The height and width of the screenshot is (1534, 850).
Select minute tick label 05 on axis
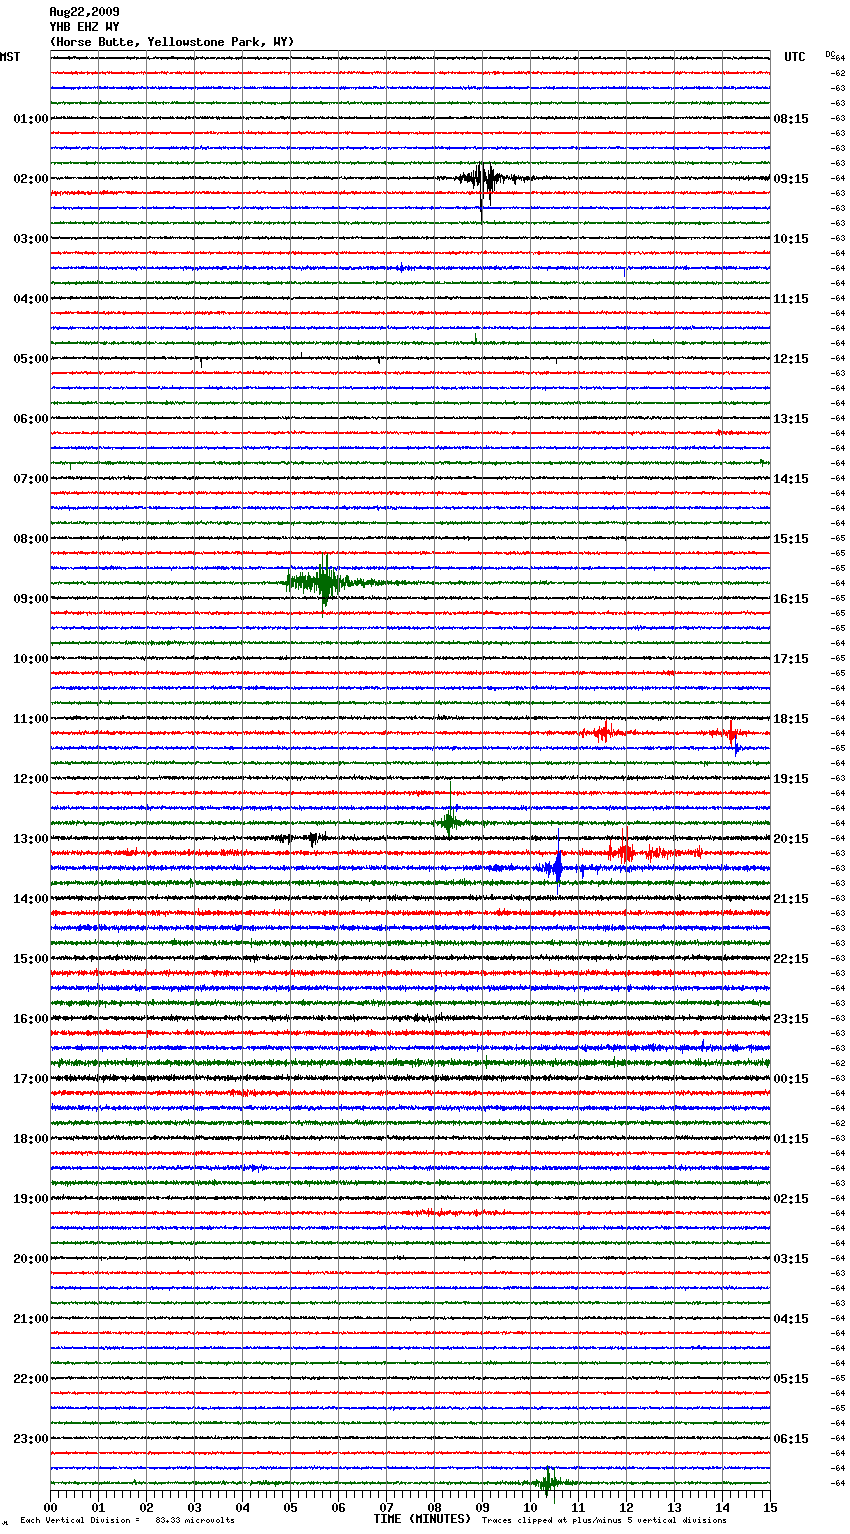pos(291,1507)
